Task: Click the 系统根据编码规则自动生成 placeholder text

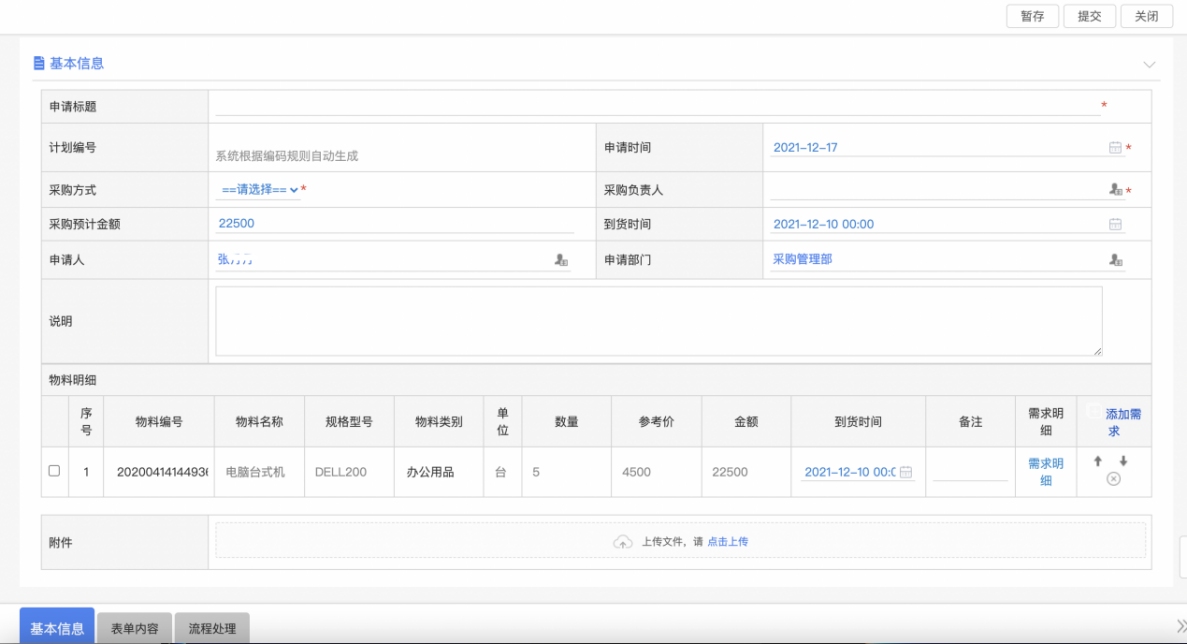Action: [287, 156]
